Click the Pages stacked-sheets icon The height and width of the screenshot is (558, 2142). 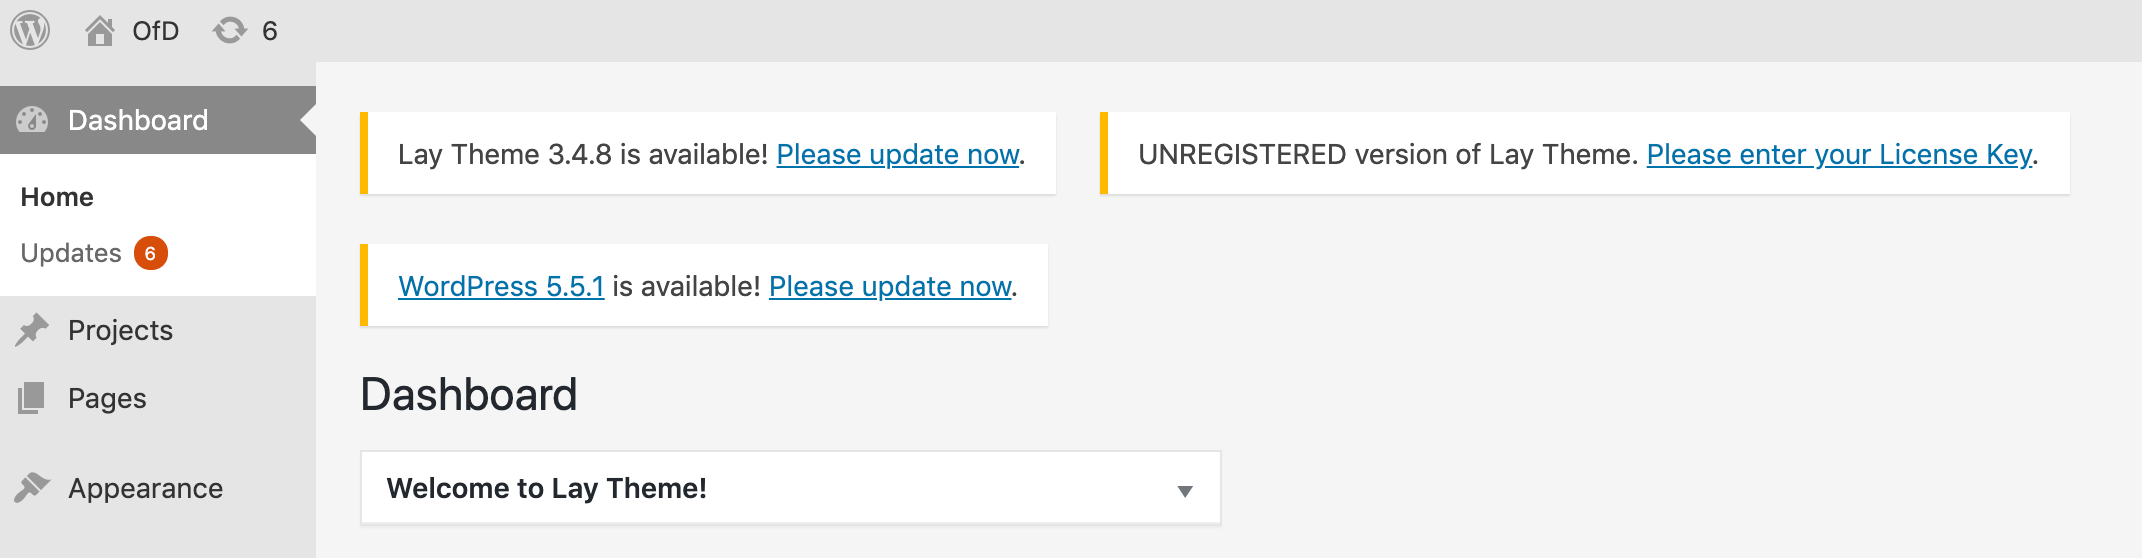click(32, 398)
